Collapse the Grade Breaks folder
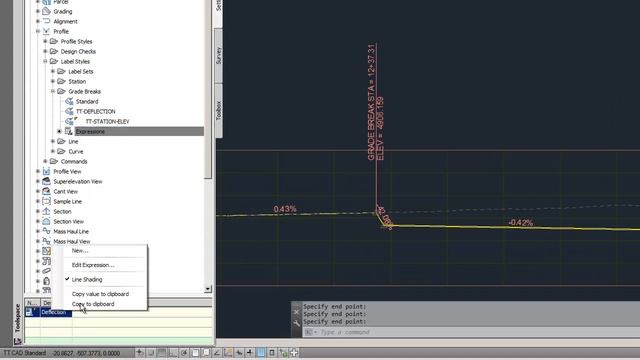Screen dimensions: 640x360 click(53, 91)
